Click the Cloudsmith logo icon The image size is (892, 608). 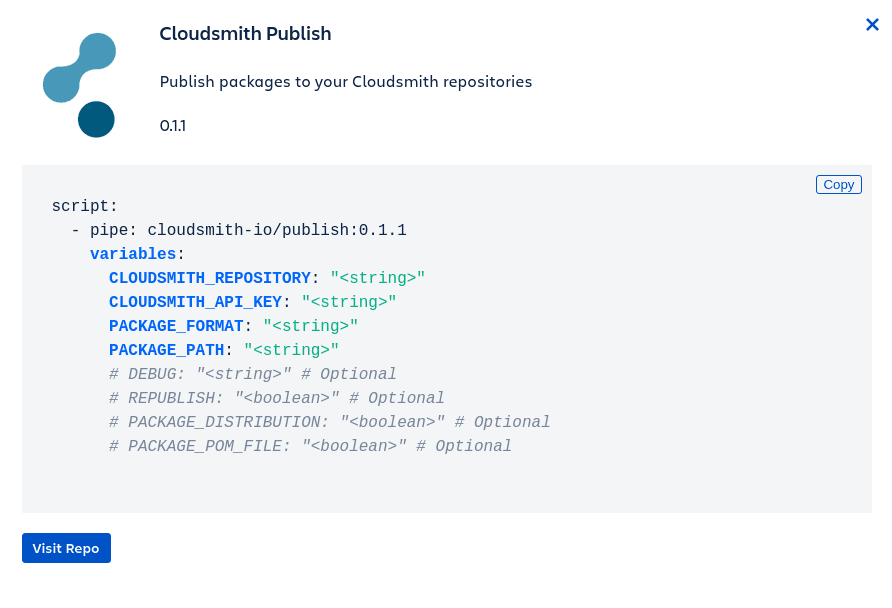(x=80, y=85)
